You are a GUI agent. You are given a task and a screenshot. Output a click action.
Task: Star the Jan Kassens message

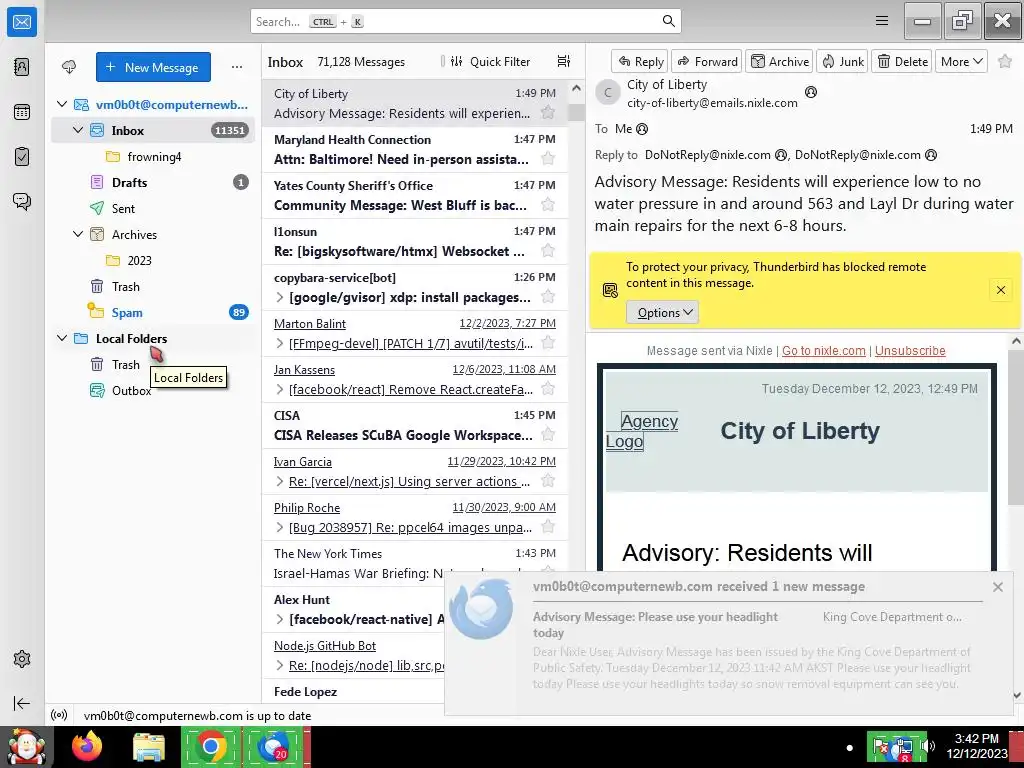[x=548, y=389]
